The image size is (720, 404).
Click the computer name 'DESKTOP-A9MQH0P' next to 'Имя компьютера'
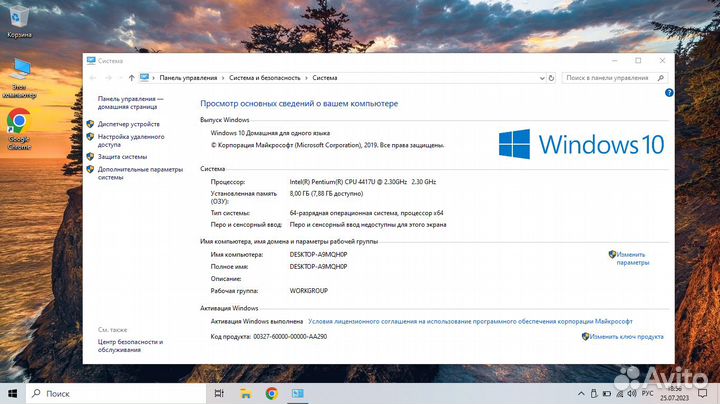tap(318, 254)
